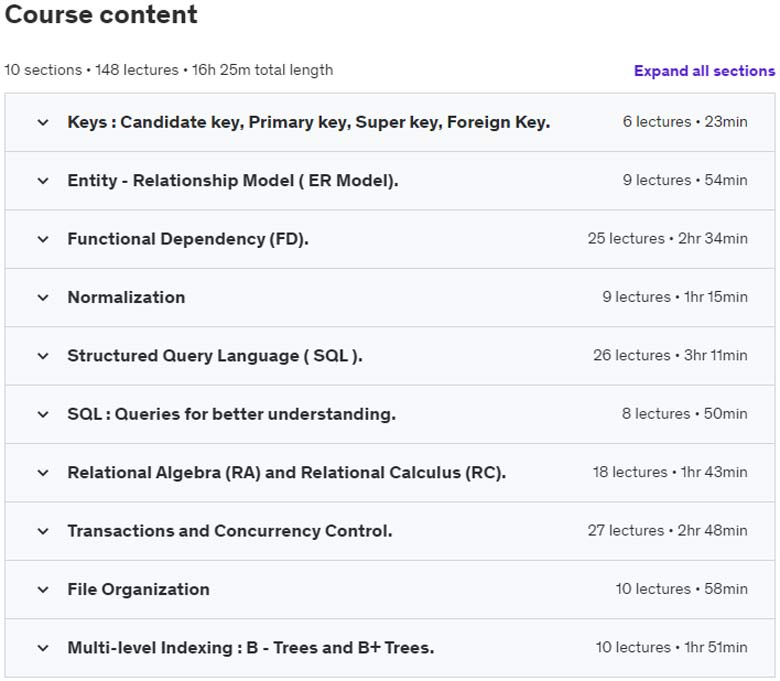
Task: Expand the chevron beside Relational Algebra and Relational Calculus
Action: (43, 473)
